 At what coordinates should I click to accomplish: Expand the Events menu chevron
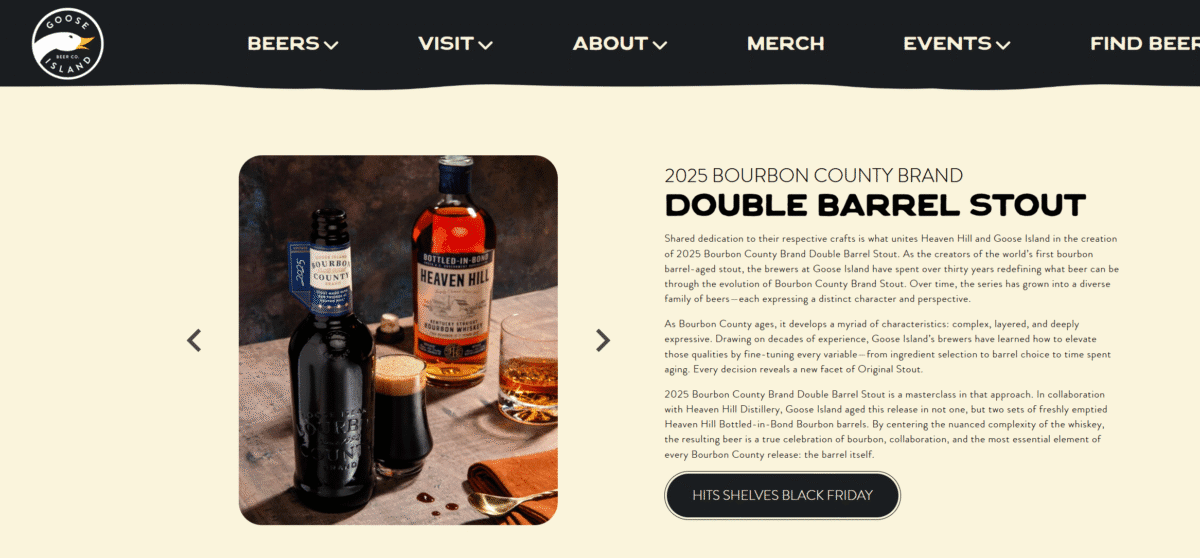point(1003,45)
